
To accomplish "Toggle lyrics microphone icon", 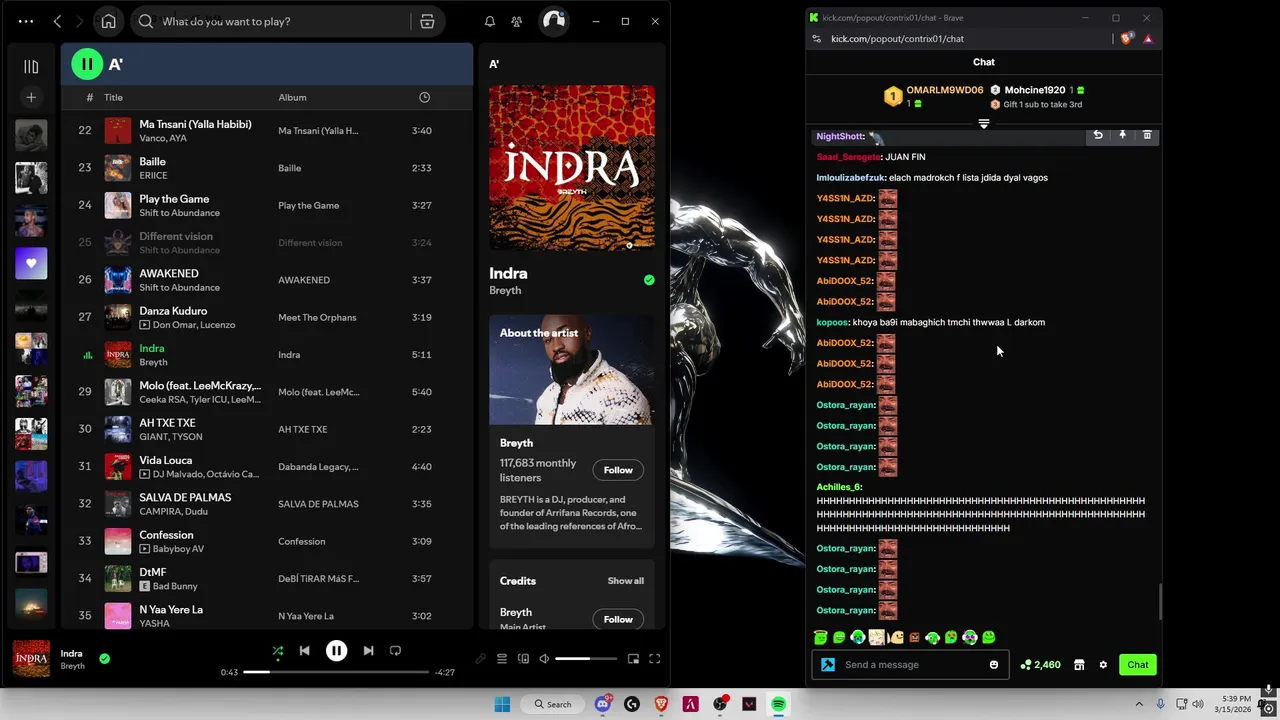I will tap(480, 659).
